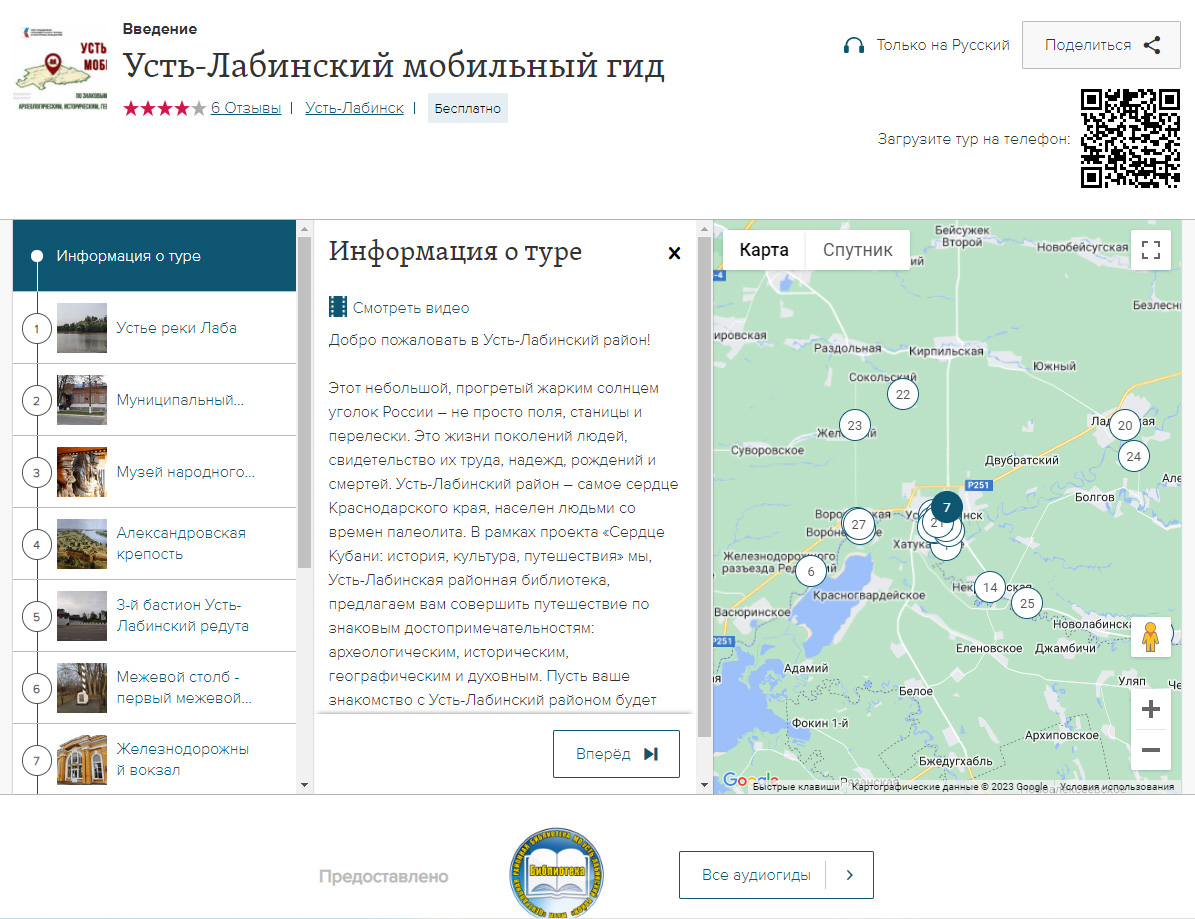Screen dimensions: 1195x919
Task: Click the tour logo thumbnail at top left
Action: coord(62,69)
